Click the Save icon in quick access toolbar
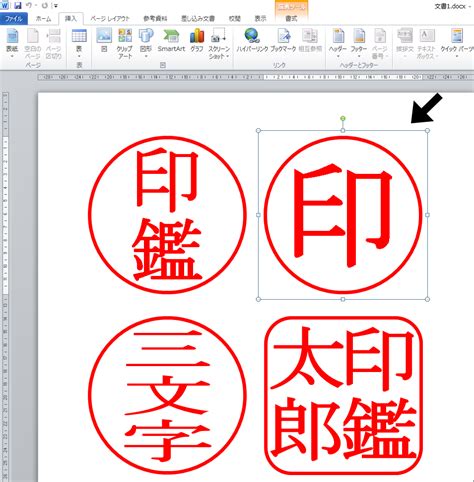This screenshot has height=482, width=474. point(18,5)
